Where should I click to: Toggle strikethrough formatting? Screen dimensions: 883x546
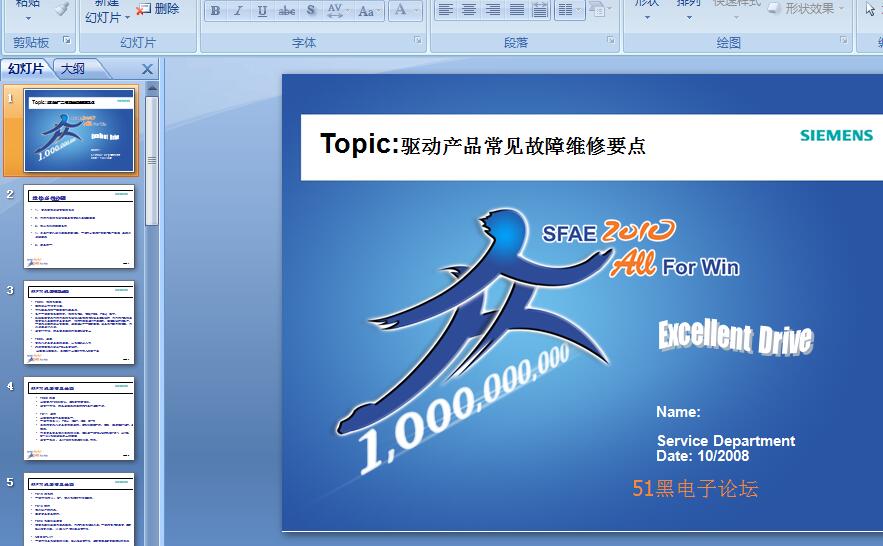tap(287, 11)
